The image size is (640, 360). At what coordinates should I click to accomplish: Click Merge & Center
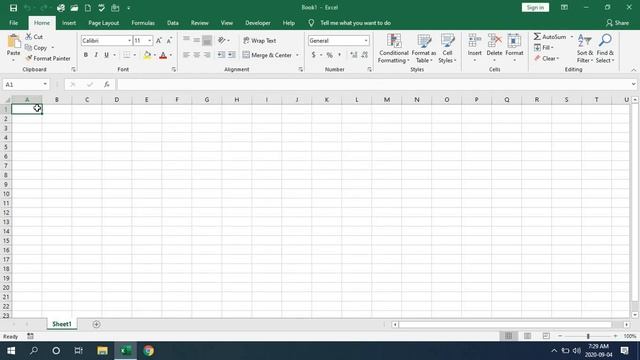[267, 55]
